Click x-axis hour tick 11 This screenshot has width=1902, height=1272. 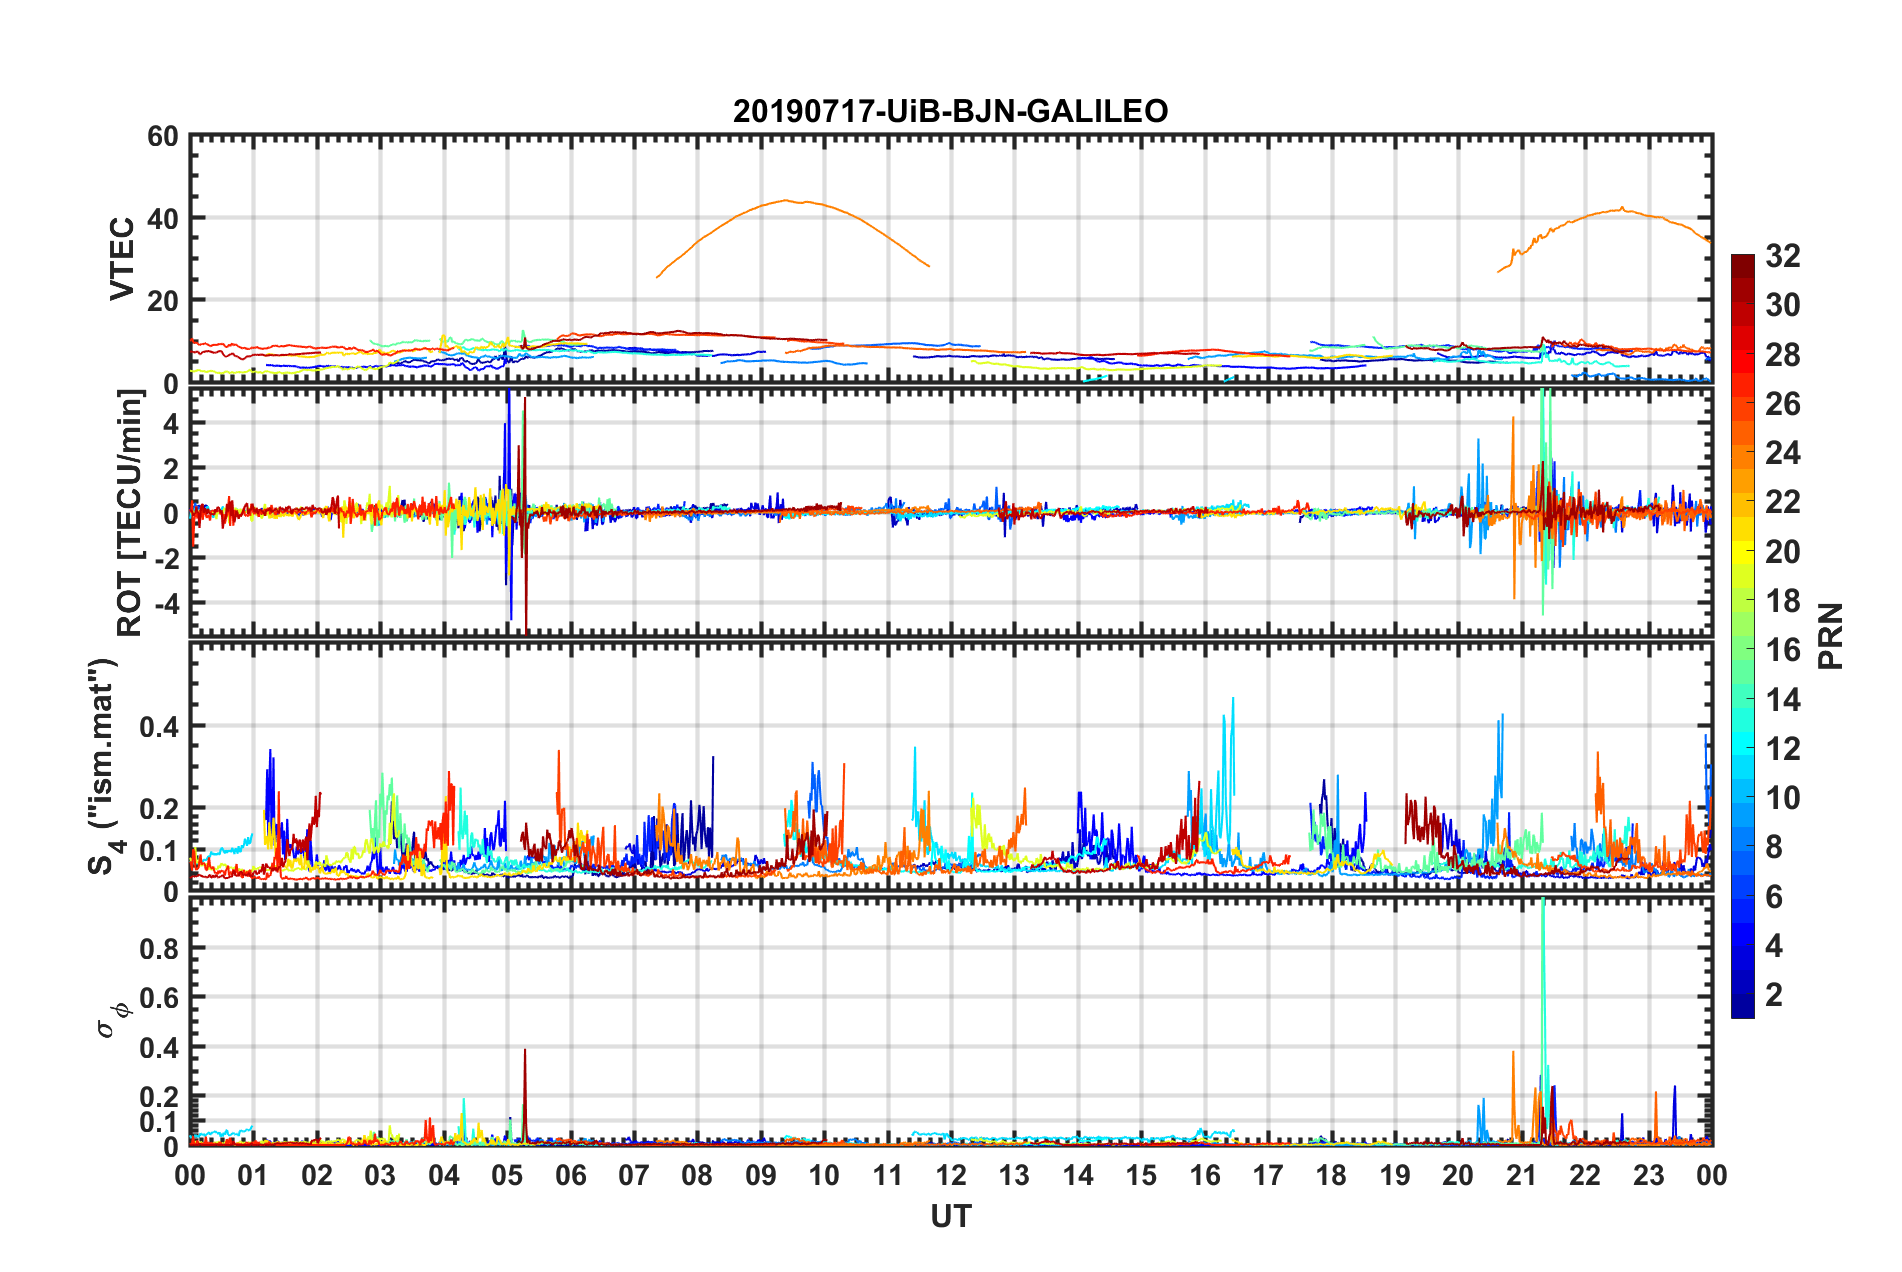[888, 1175]
